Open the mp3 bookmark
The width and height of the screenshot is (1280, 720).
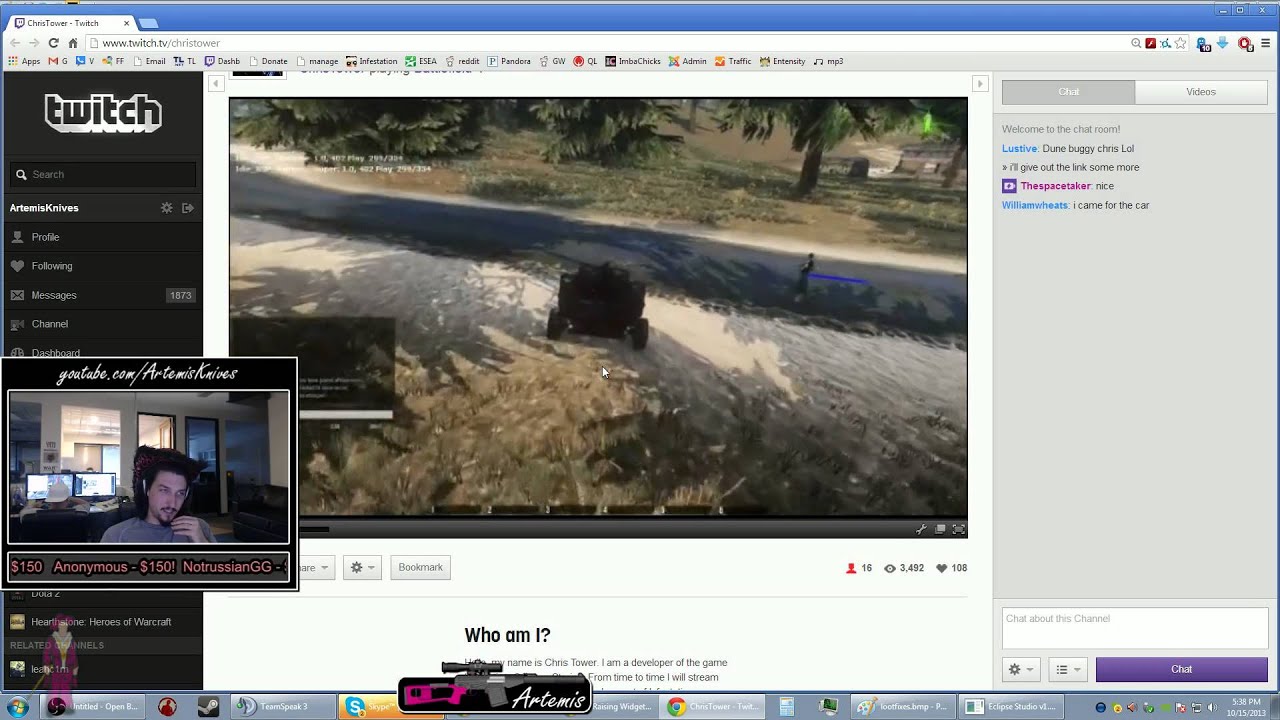[828, 61]
